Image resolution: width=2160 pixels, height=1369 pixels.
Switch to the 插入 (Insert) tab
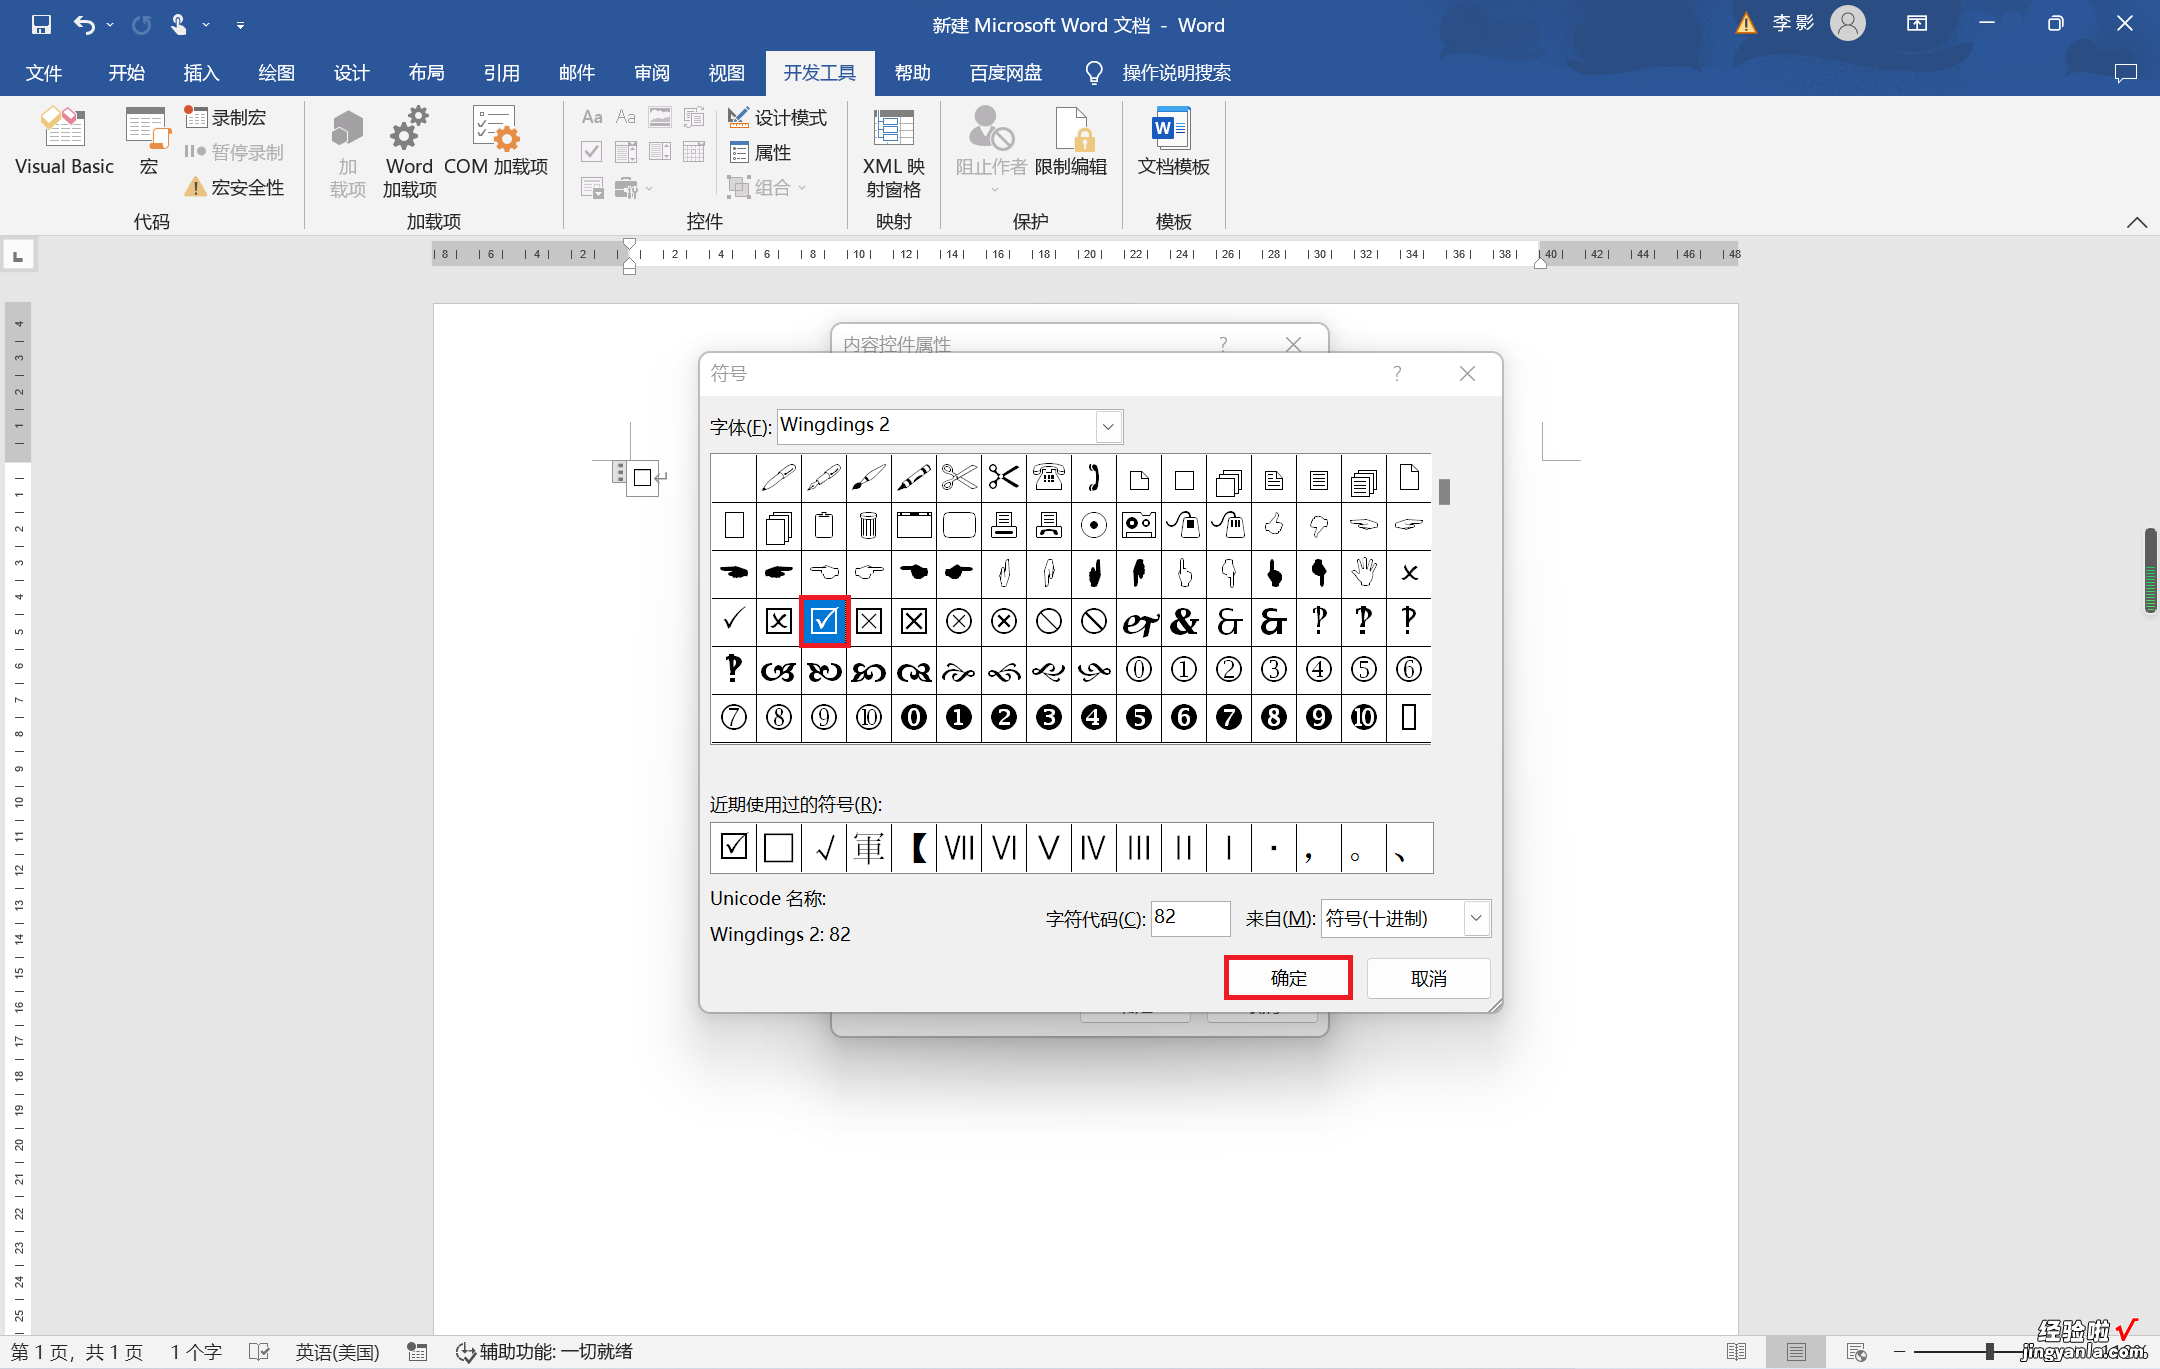point(201,73)
